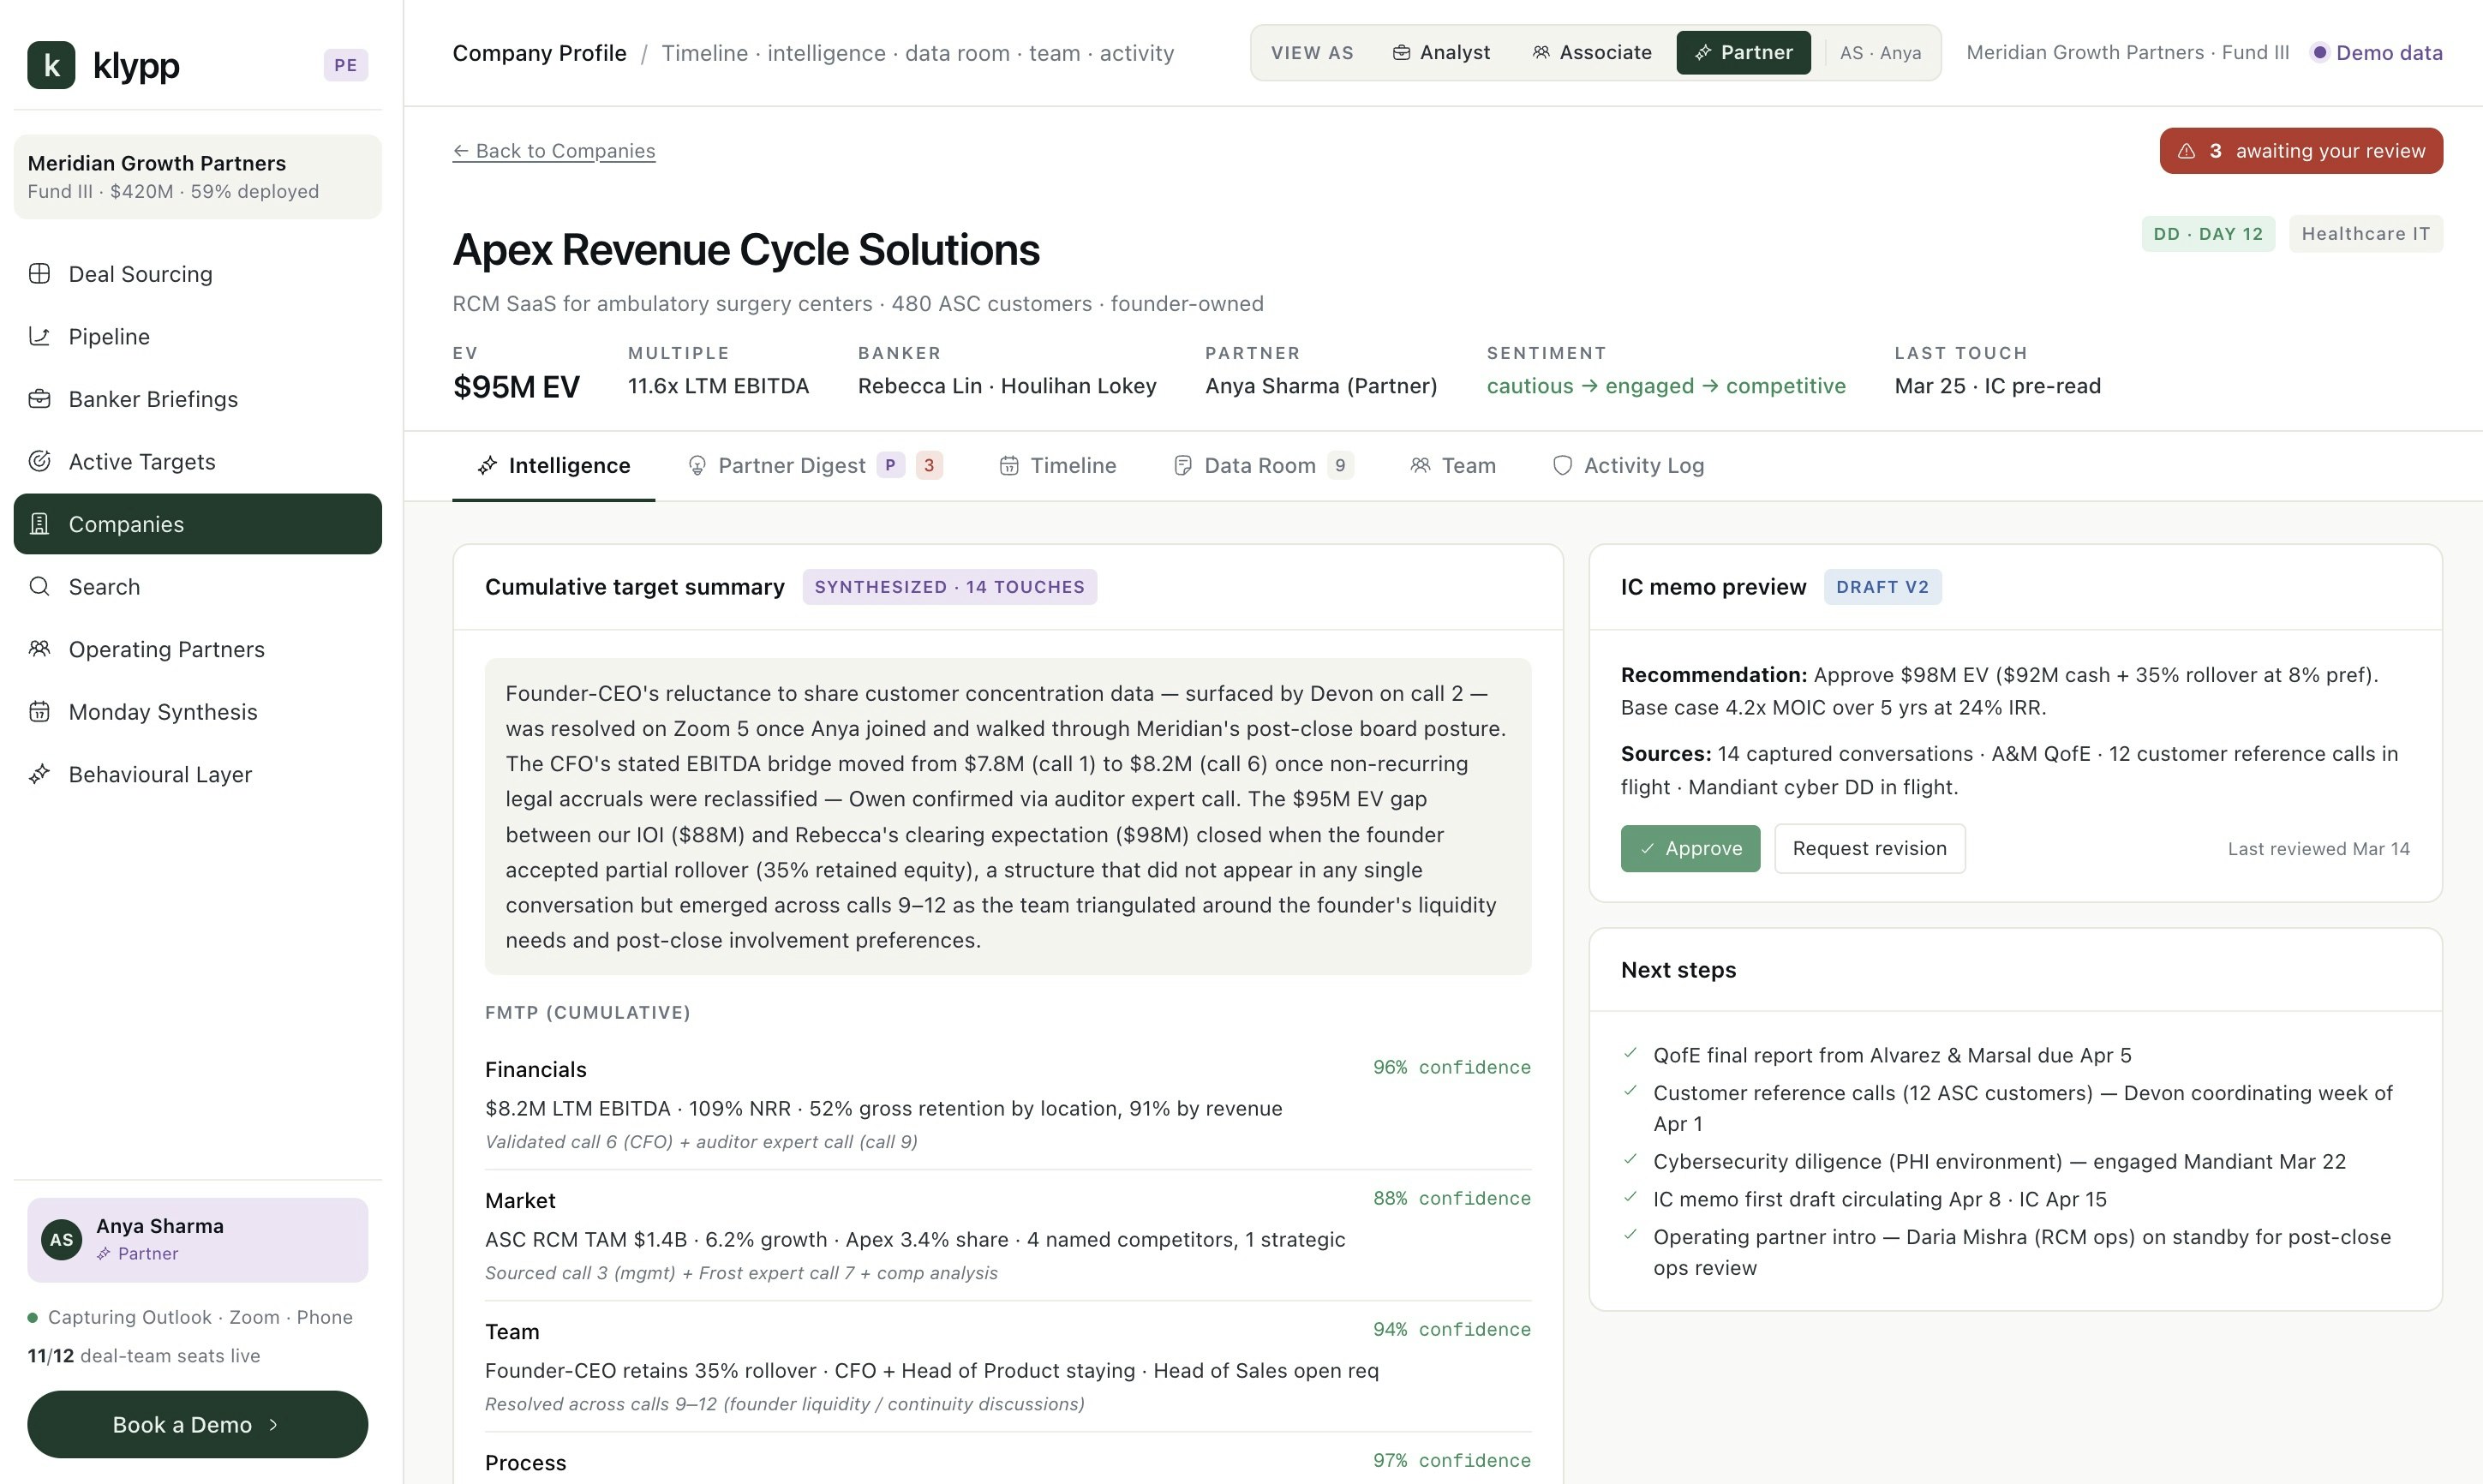Viewport: 2483px width, 1484px height.
Task: Click the Data Room tab document icon
Action: pos(1182,466)
